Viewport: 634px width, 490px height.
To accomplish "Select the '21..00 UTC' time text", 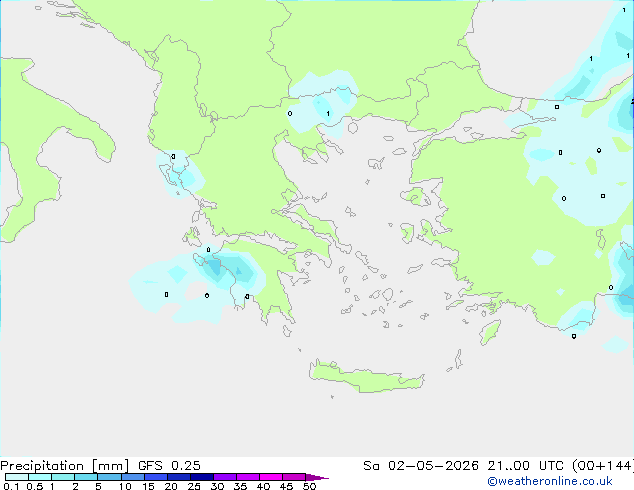I will tap(526, 466).
